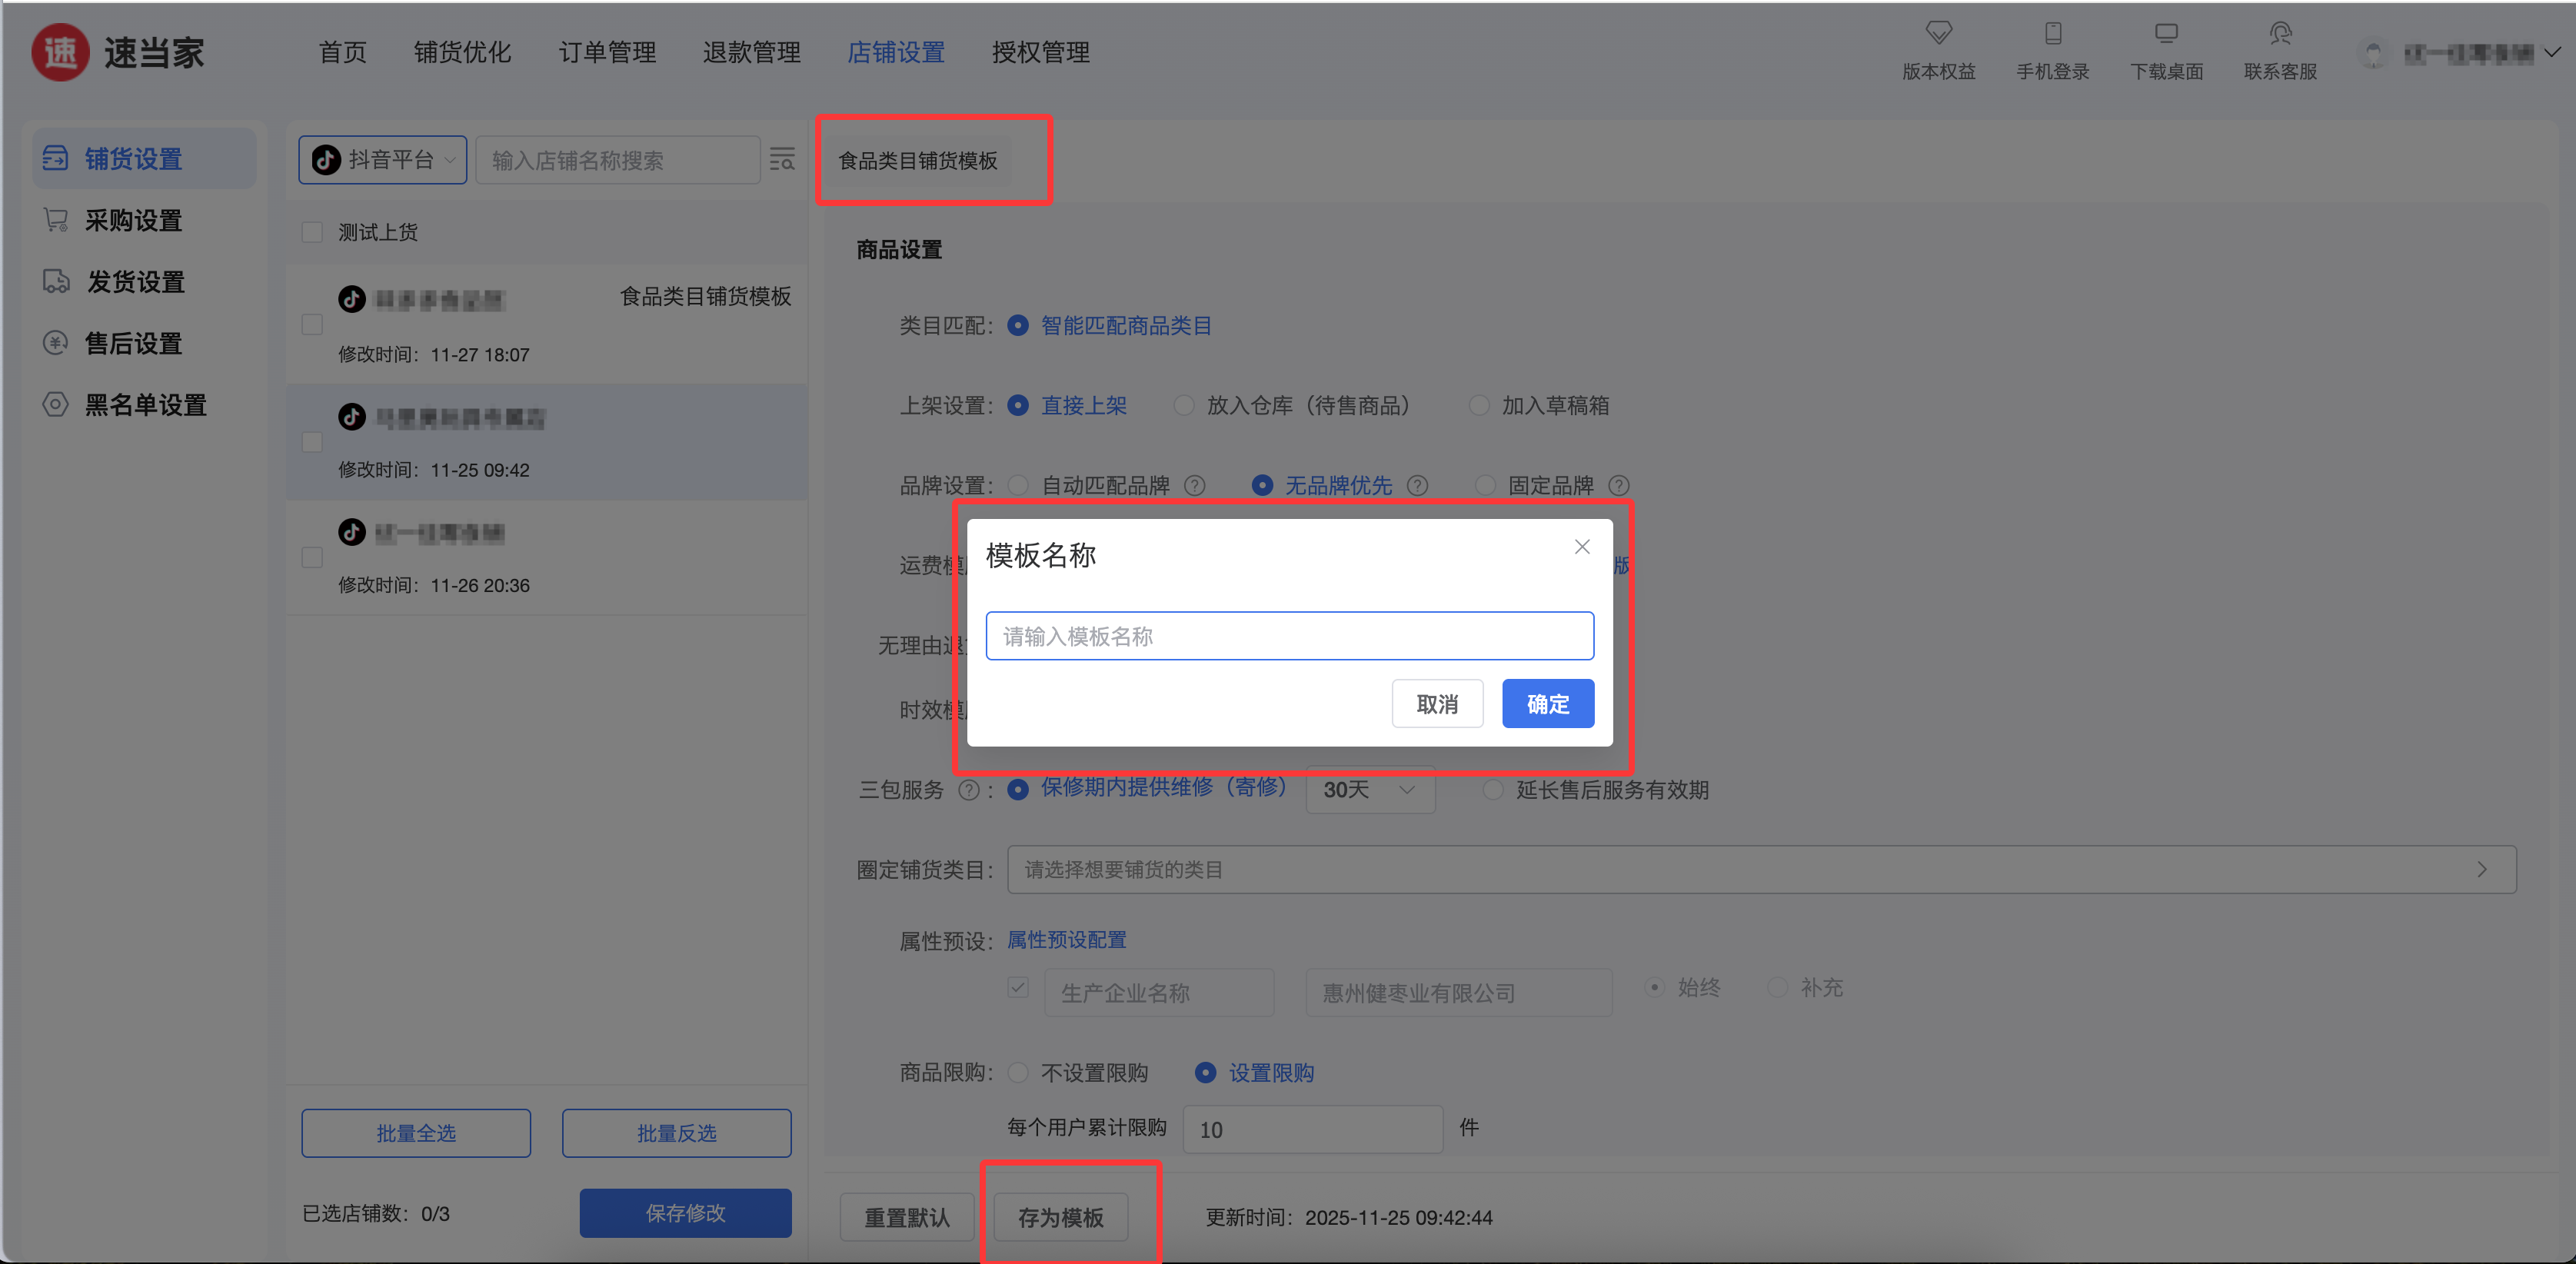Click help icon beside 三包服务
The width and height of the screenshot is (2576, 1264).
968,790
